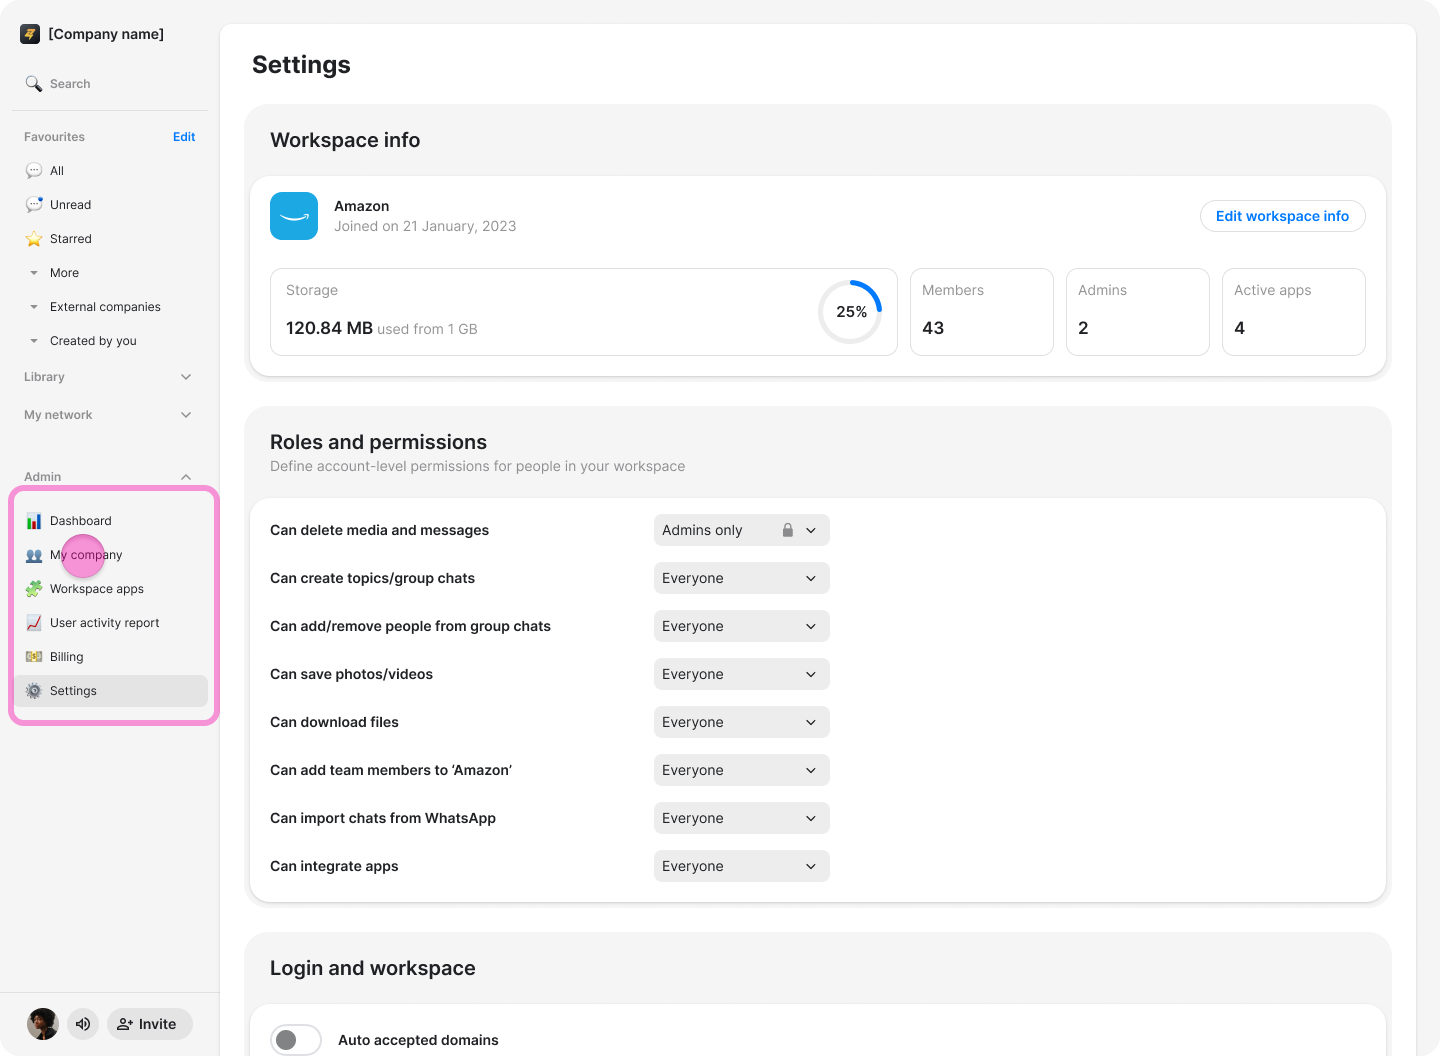Open the import chats from WhatsApp dropdown
The width and height of the screenshot is (1440, 1056).
point(742,818)
